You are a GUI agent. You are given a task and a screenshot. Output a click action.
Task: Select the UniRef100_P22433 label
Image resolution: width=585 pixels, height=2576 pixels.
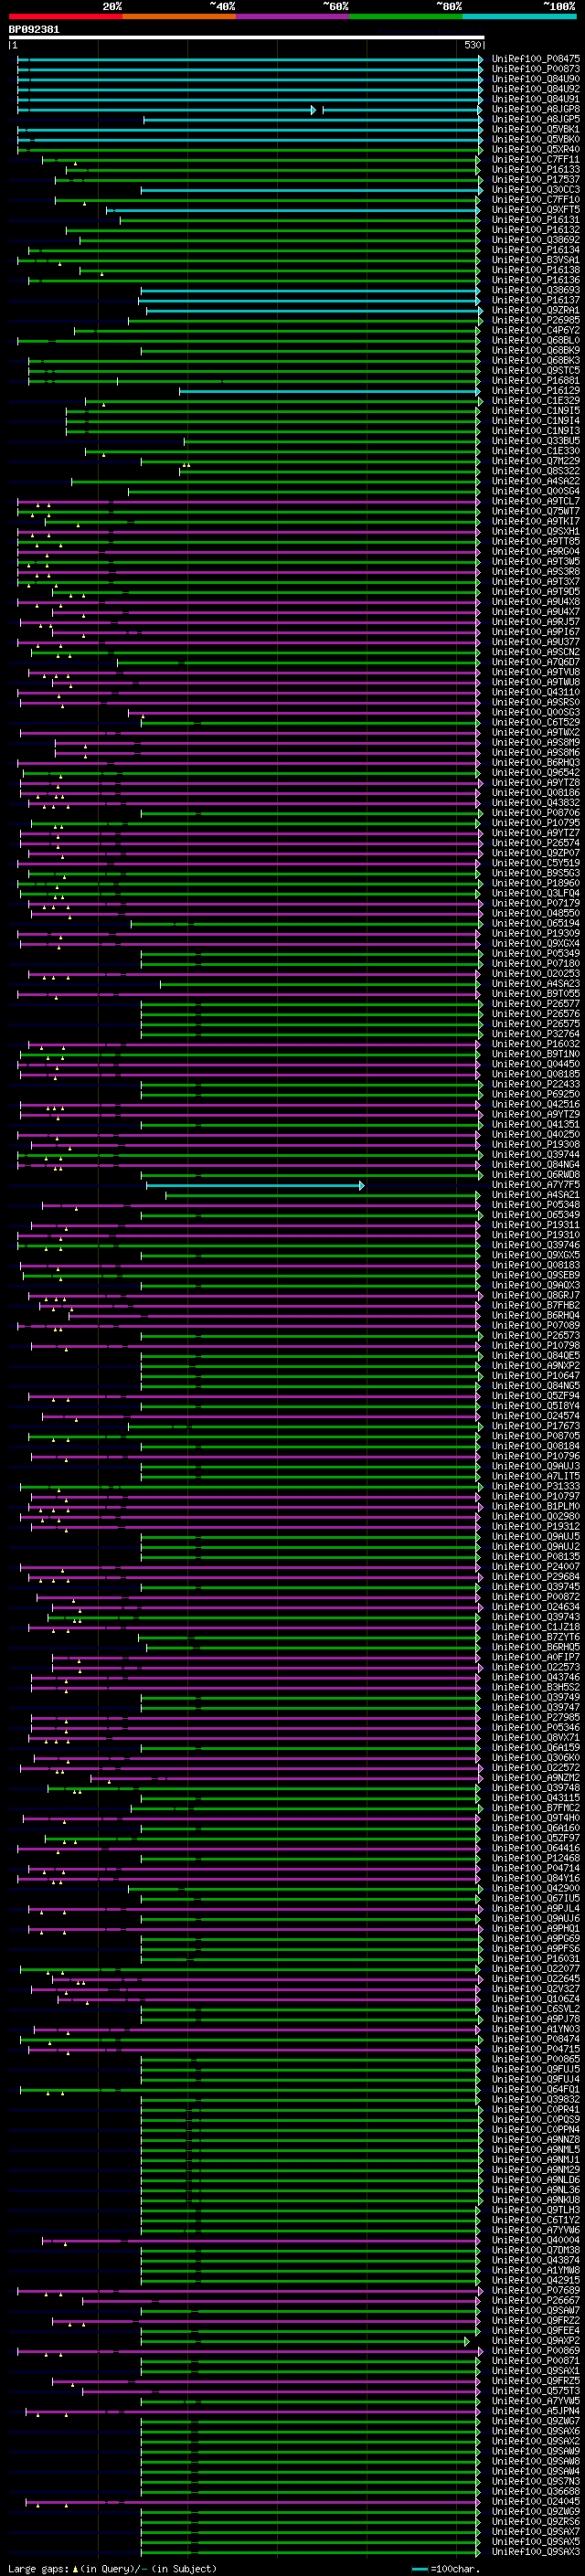coord(536,1084)
